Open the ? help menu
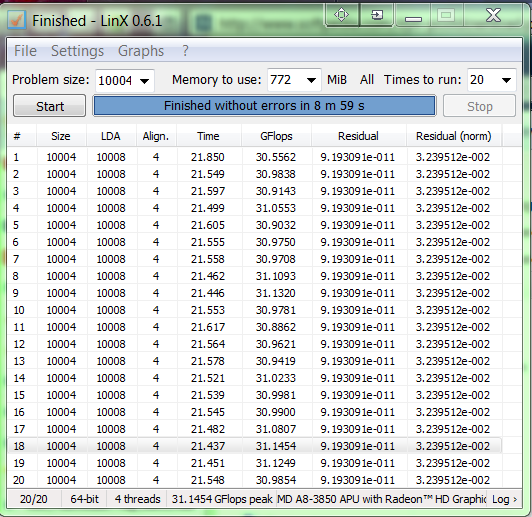This screenshot has width=532, height=517. point(185,51)
